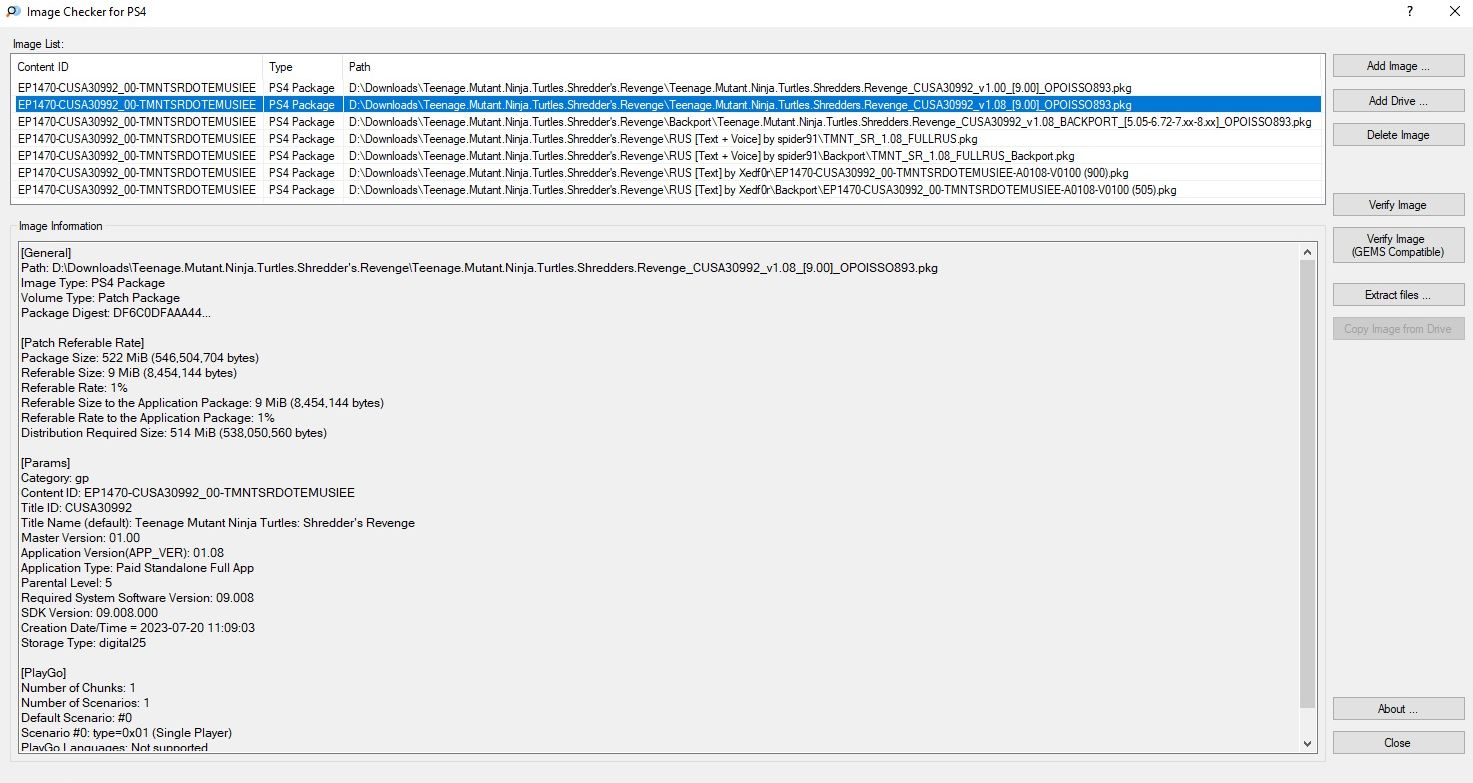The height and width of the screenshot is (783, 1473).
Task: Sort list by Content ID column header
Action: pos(137,67)
